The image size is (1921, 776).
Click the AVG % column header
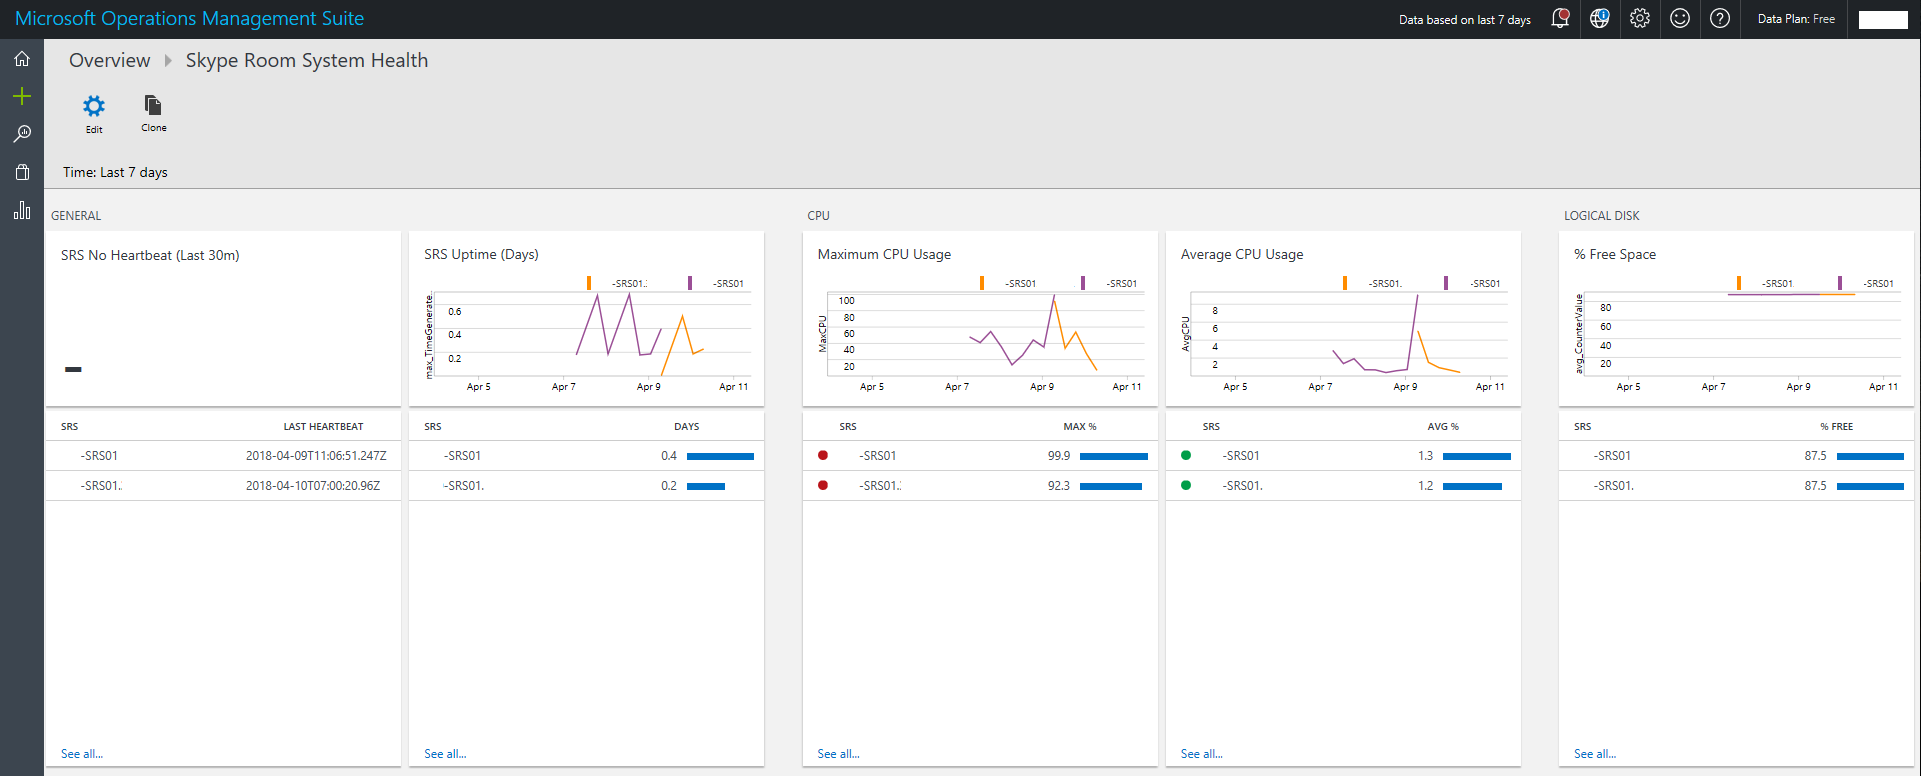point(1443,427)
